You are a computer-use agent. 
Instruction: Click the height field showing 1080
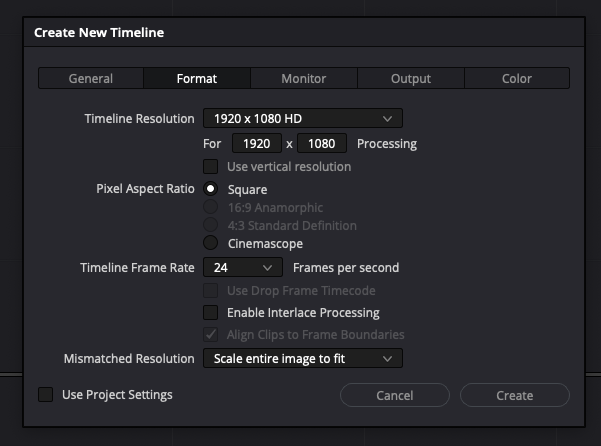322,144
